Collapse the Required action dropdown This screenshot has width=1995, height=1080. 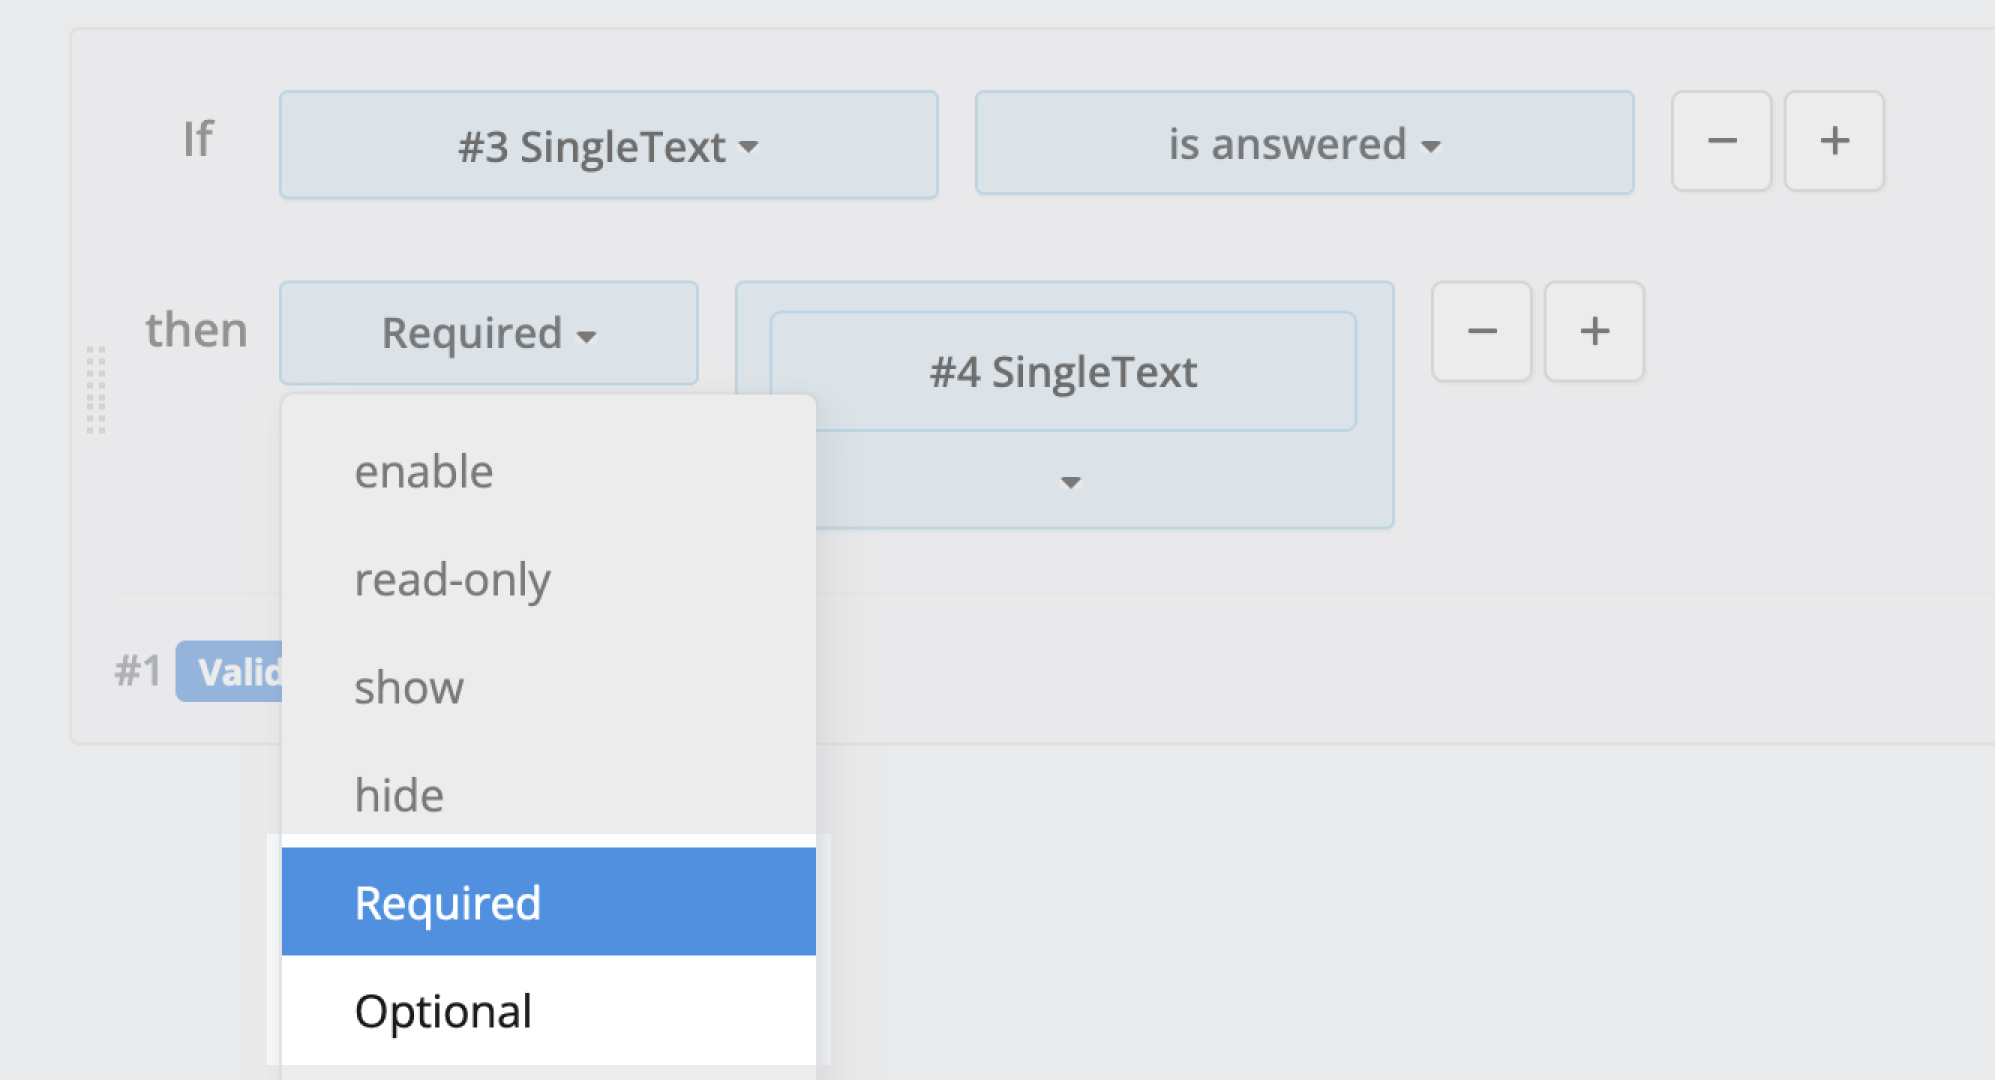(488, 333)
